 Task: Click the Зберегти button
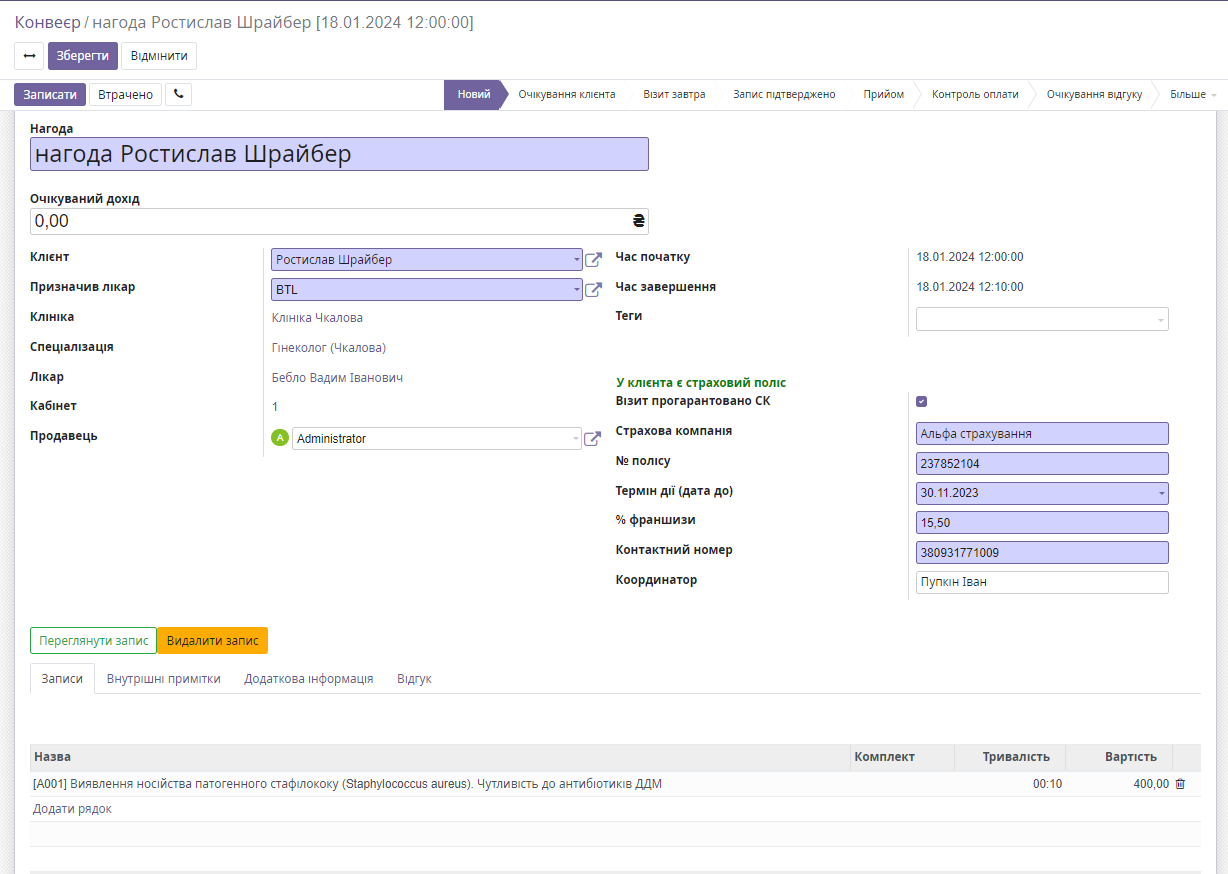point(83,56)
